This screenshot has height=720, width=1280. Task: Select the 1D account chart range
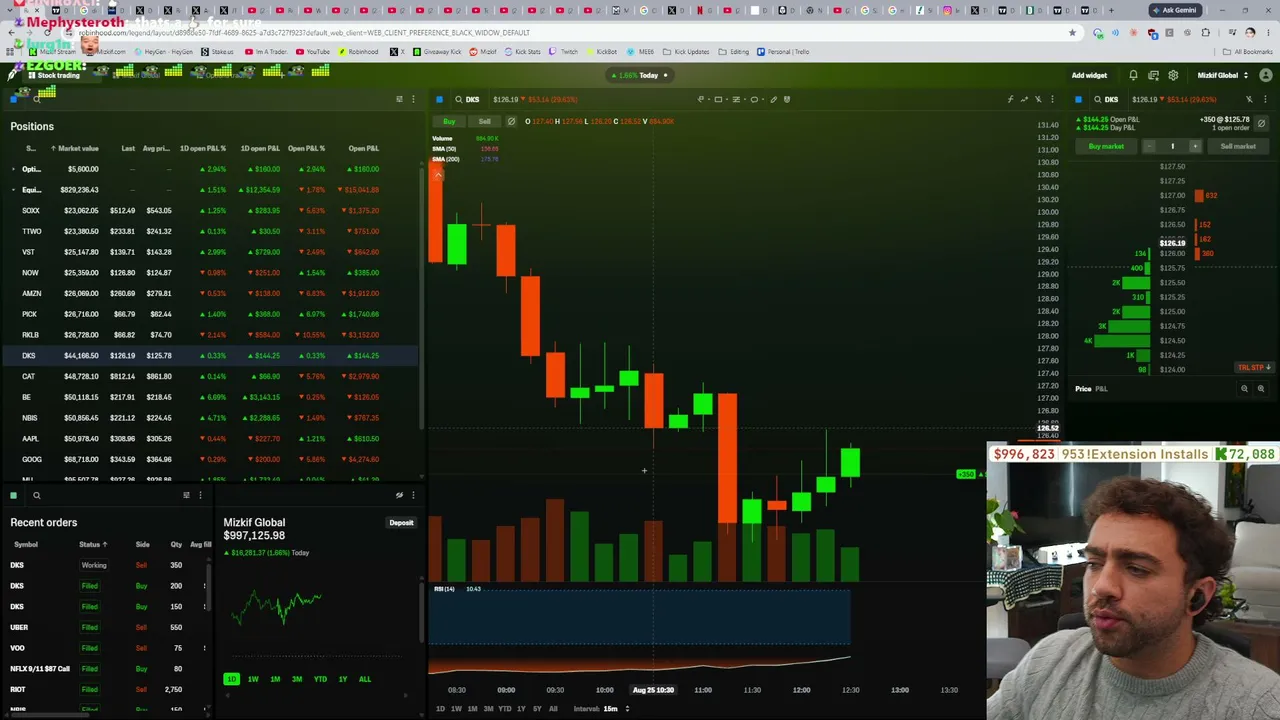[231, 680]
